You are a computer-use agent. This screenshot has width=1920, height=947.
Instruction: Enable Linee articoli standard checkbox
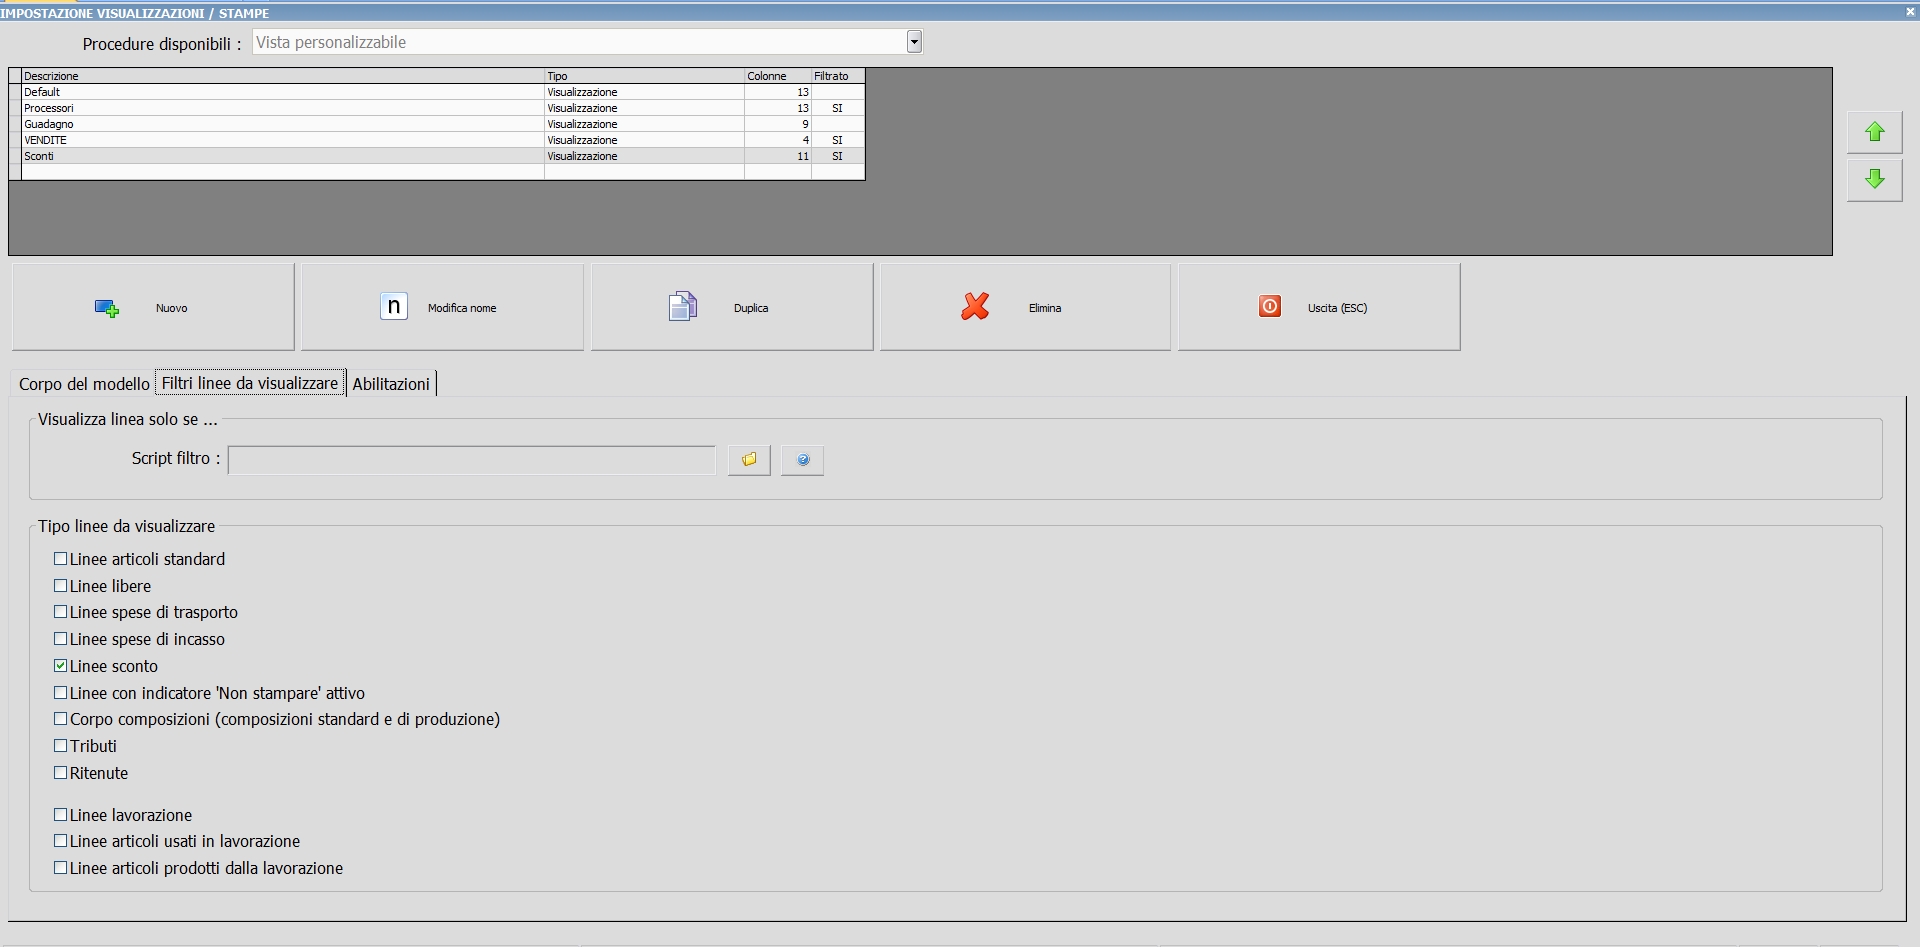61,559
